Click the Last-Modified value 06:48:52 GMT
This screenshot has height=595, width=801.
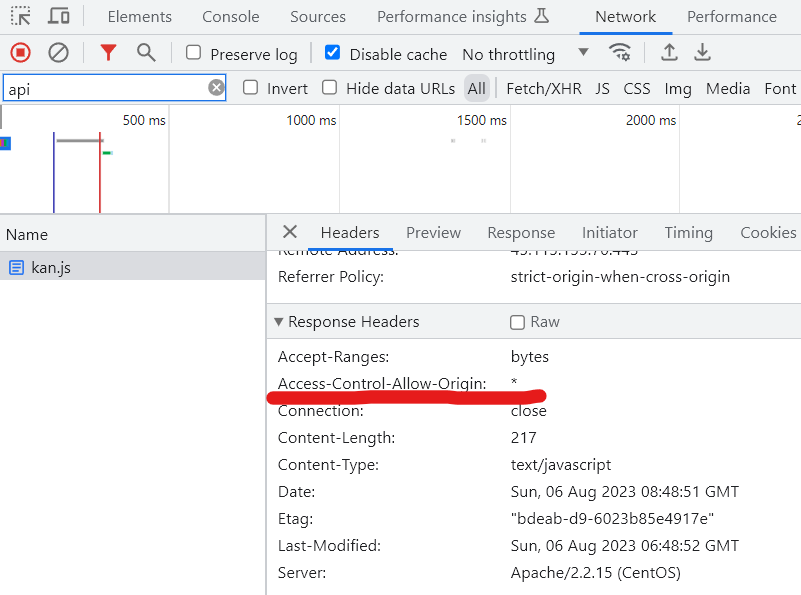625,546
